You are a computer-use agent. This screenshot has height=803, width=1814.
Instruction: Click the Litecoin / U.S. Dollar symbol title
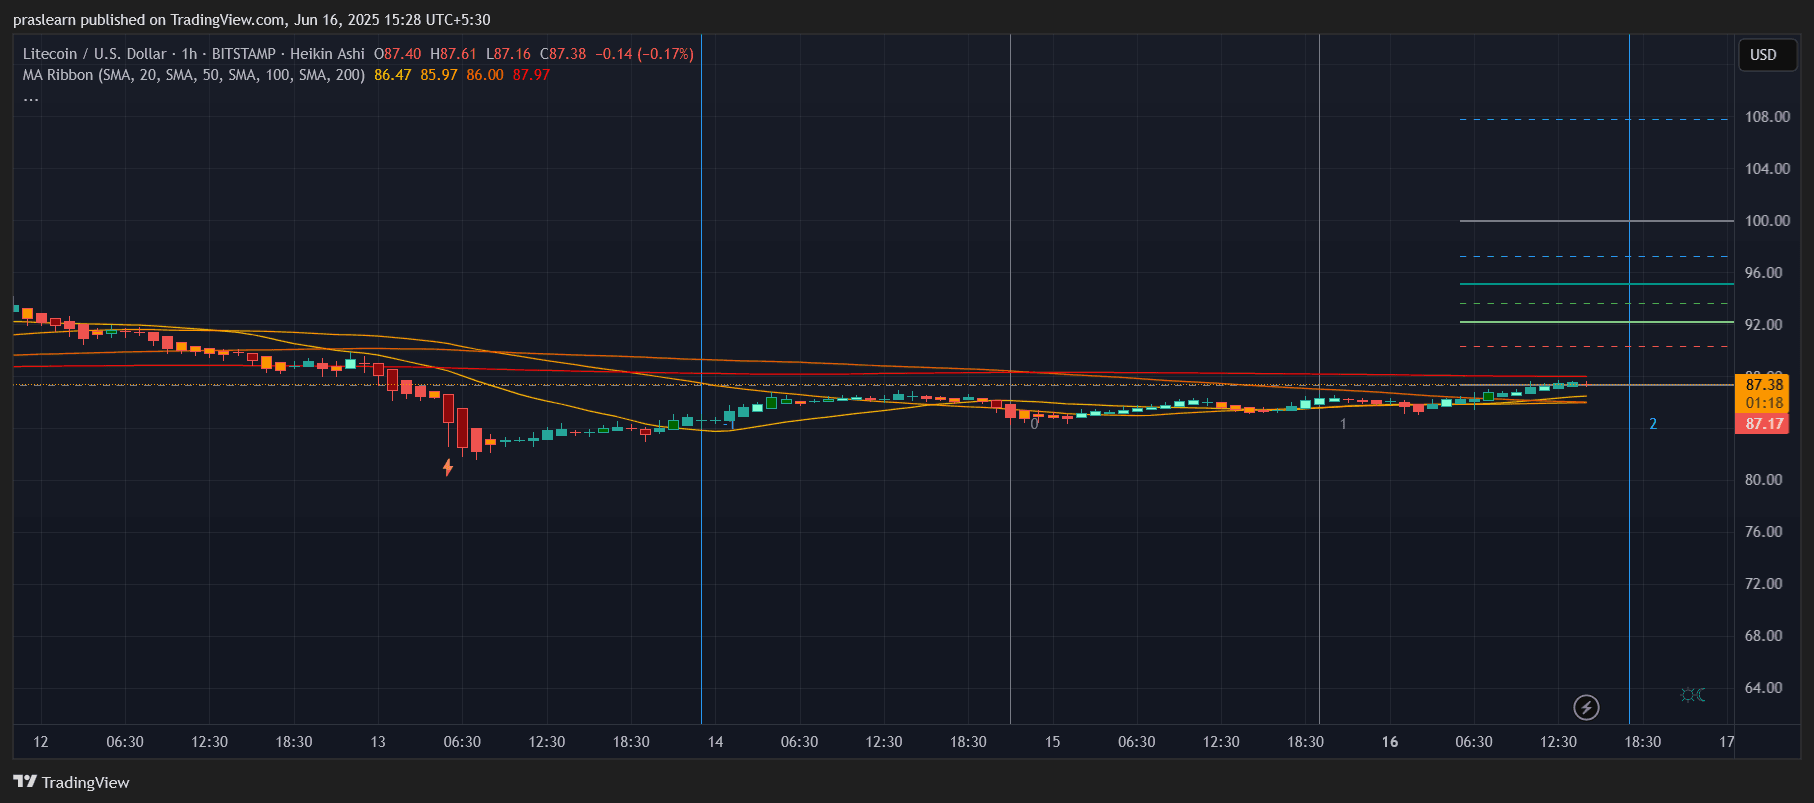pyautogui.click(x=94, y=54)
